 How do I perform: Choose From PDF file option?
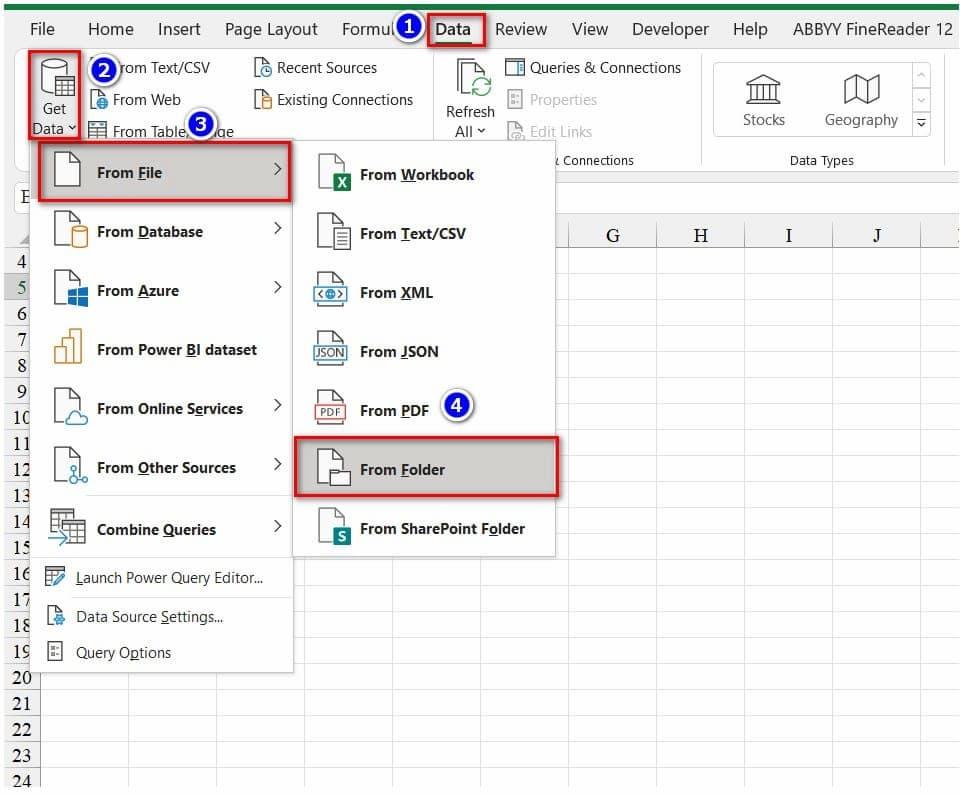click(x=393, y=411)
